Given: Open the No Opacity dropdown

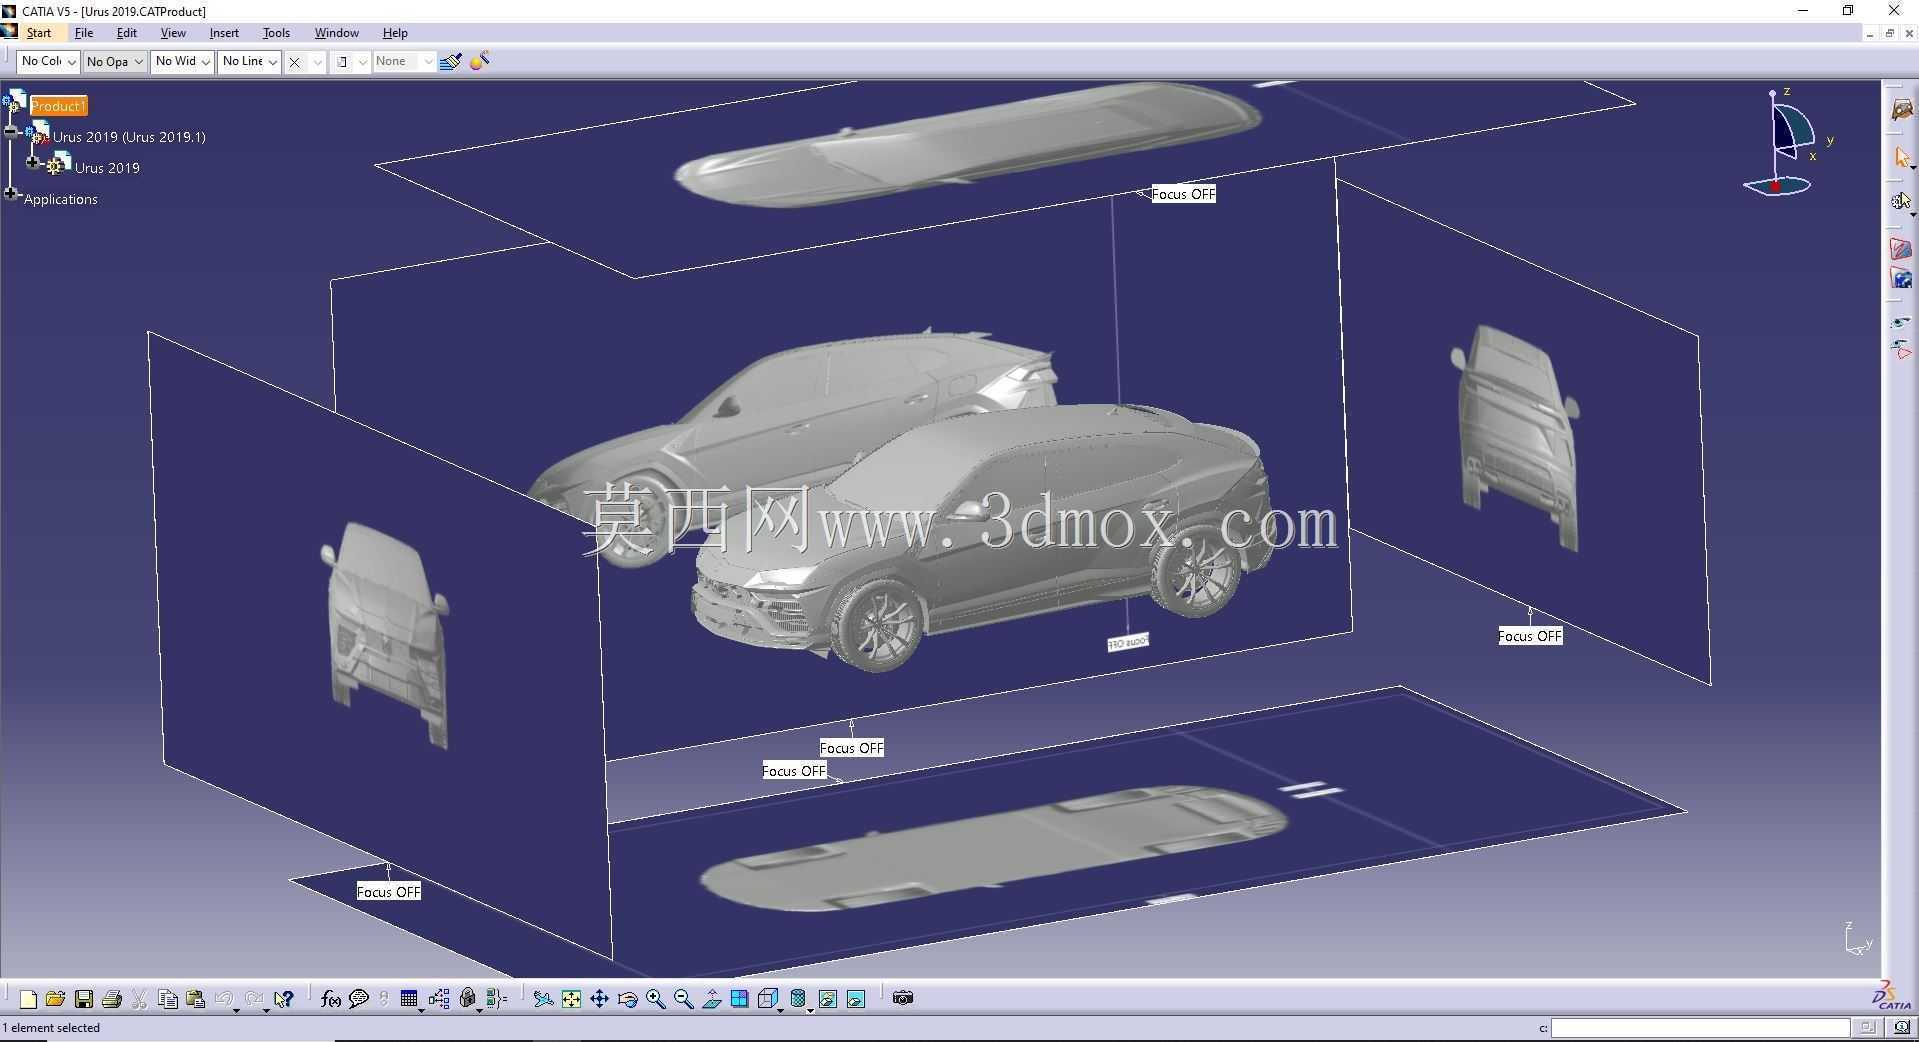Looking at the screenshot, I should coord(114,62).
